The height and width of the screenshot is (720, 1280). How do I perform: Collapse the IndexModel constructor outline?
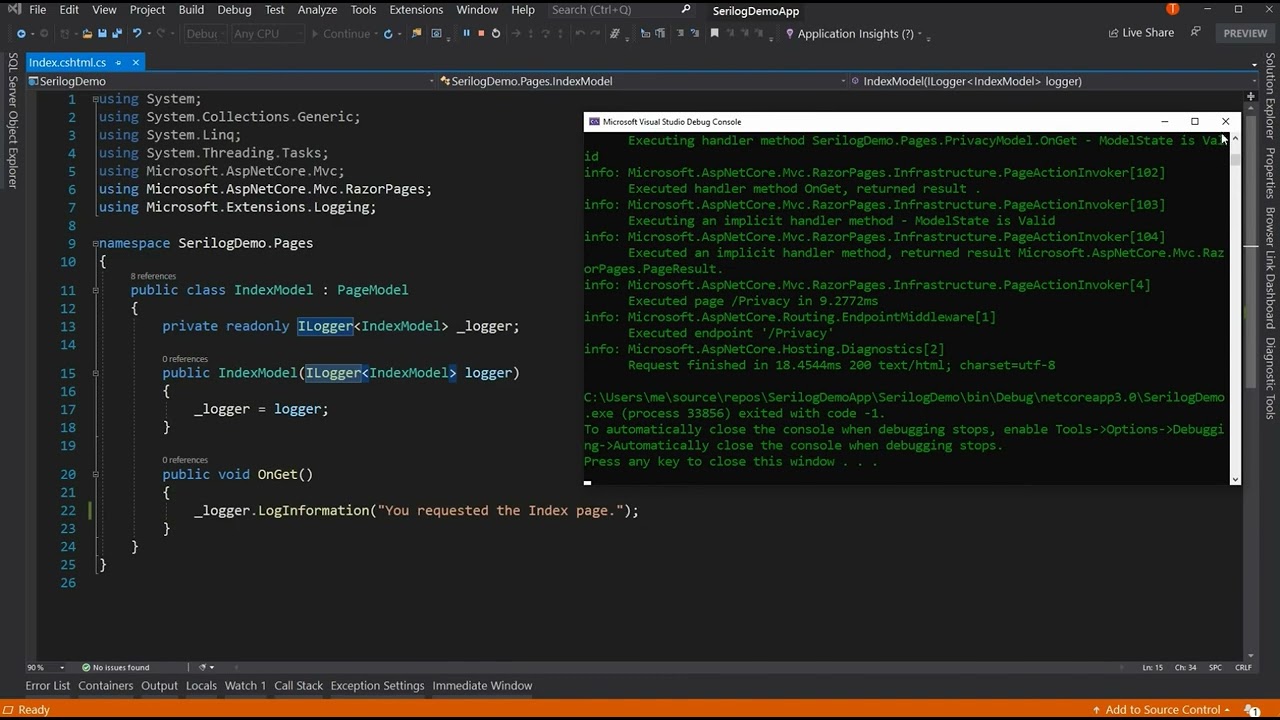(x=96, y=373)
